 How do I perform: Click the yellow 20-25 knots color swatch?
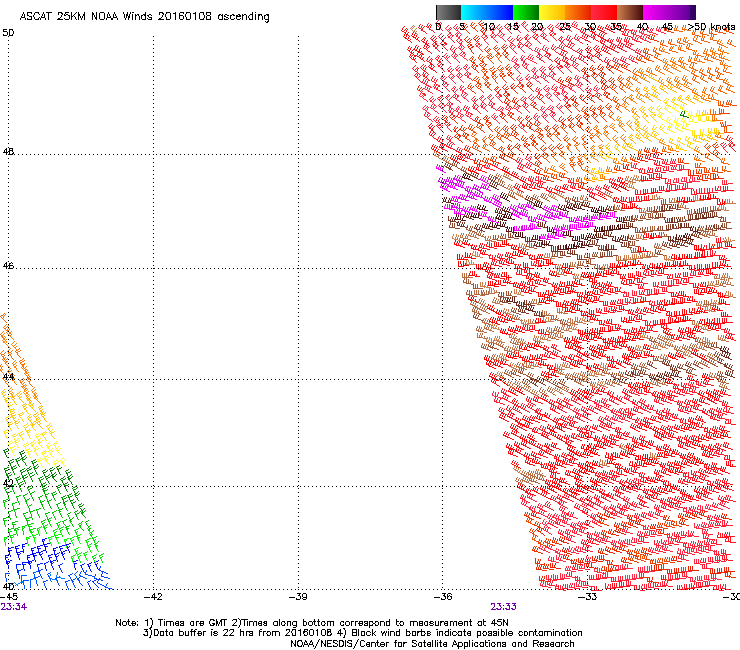click(552, 12)
